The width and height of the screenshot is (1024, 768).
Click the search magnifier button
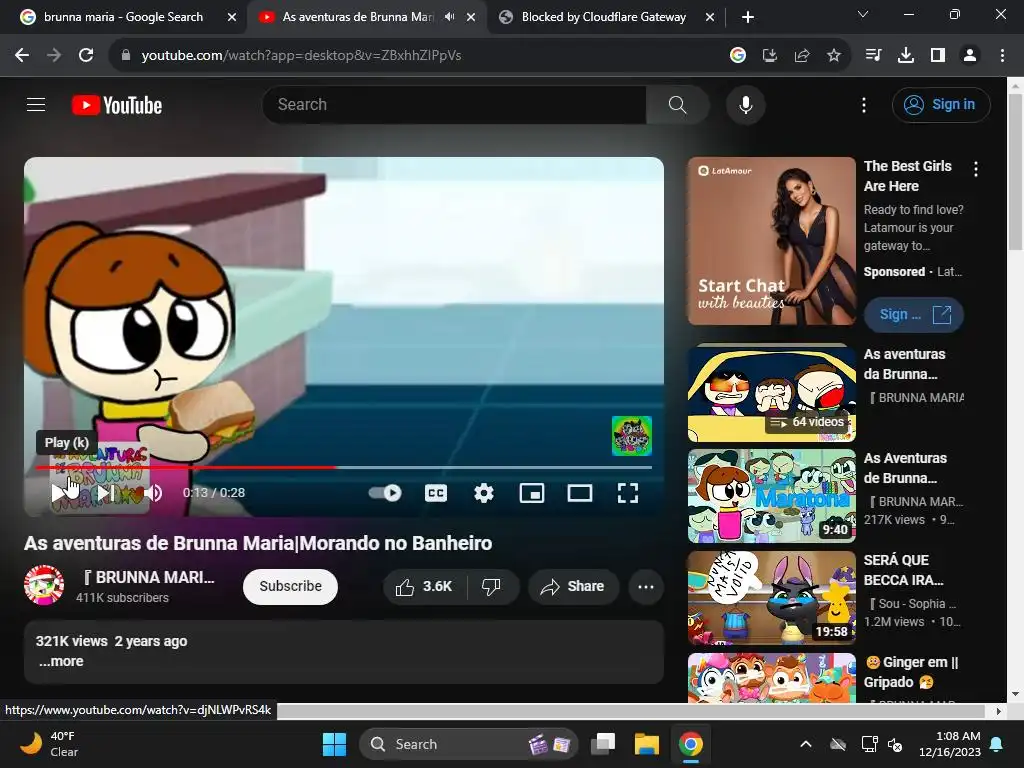(677, 104)
